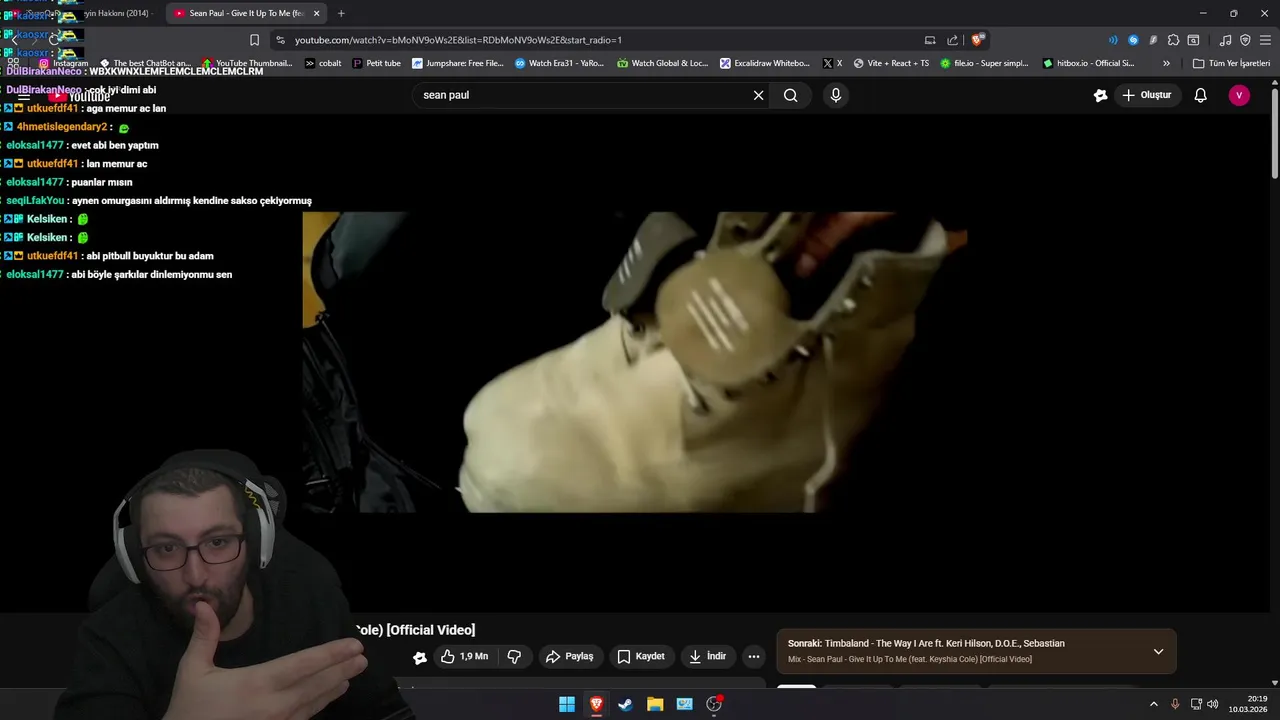This screenshot has height=720, width=1280.
Task: Open the media control music note icon
Action: (1226, 40)
